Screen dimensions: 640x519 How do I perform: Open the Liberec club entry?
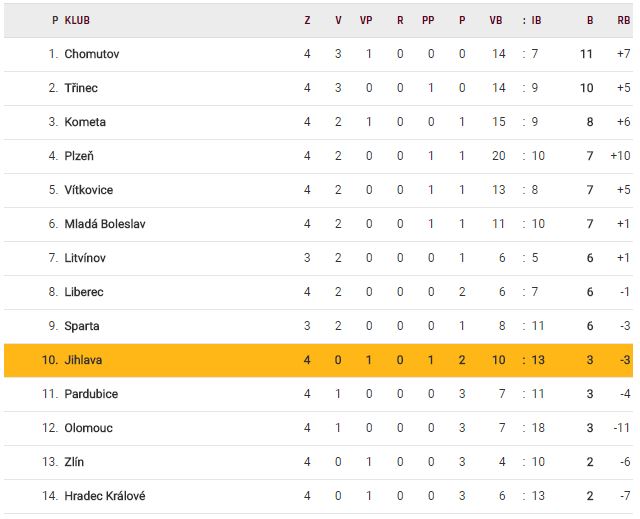tap(84, 292)
